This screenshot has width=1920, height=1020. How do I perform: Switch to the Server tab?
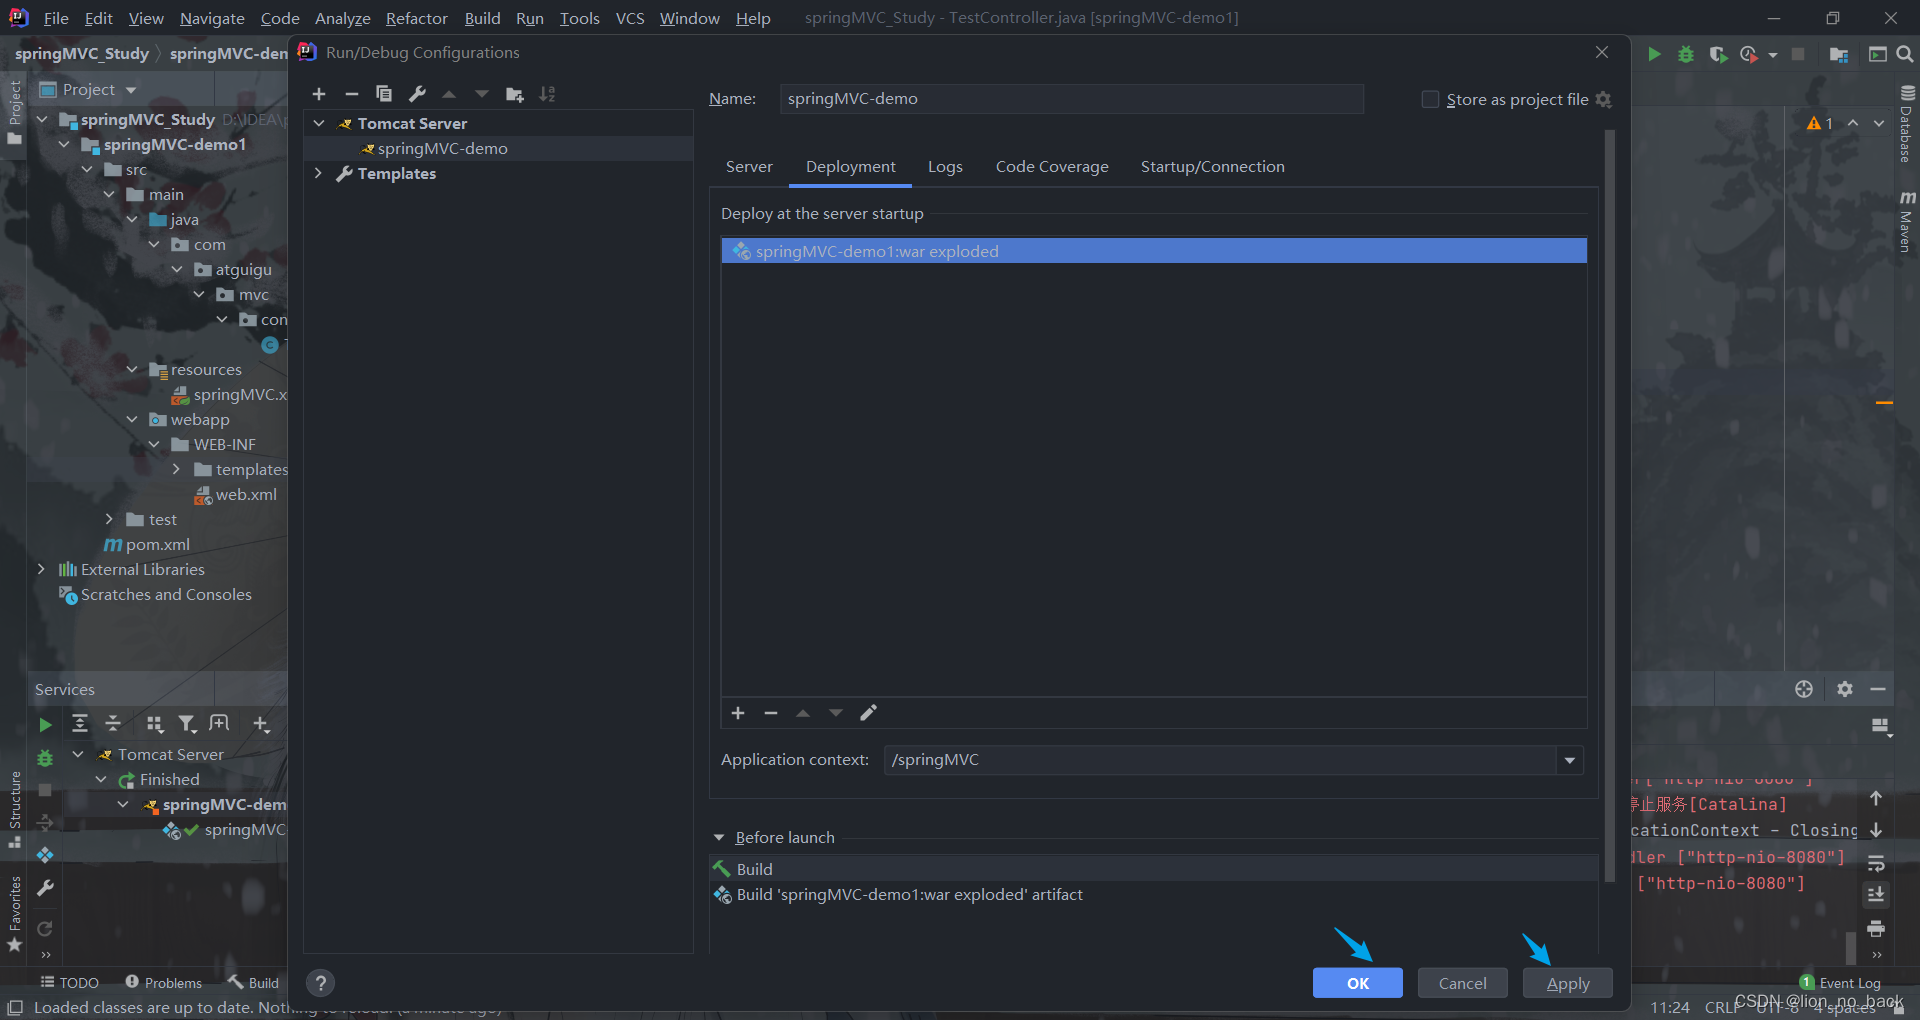749,167
